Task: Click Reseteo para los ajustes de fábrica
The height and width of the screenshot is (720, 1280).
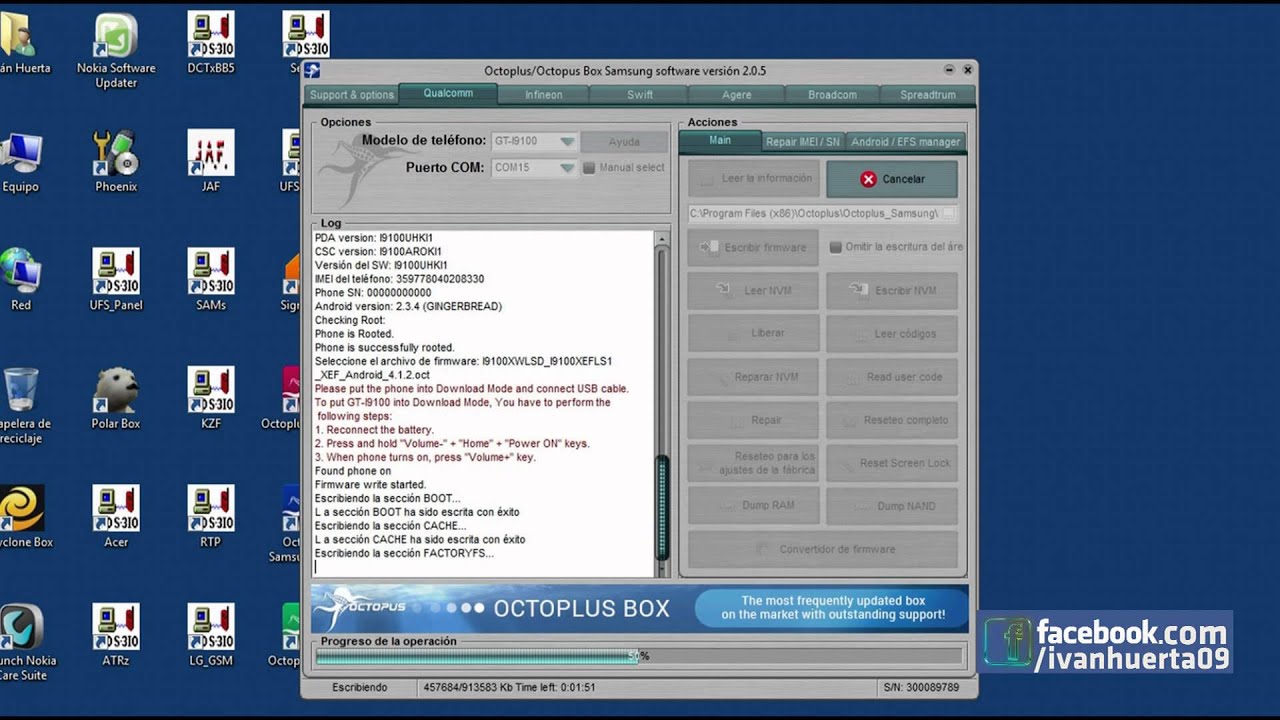Action: click(754, 463)
